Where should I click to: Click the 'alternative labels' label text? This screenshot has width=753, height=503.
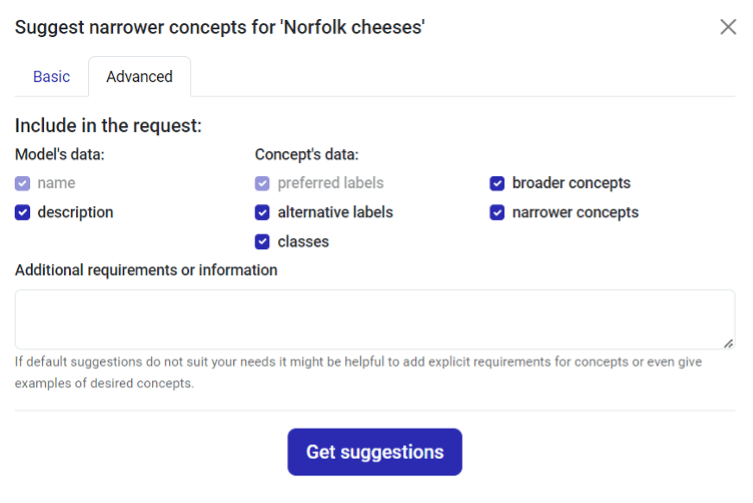pos(335,212)
